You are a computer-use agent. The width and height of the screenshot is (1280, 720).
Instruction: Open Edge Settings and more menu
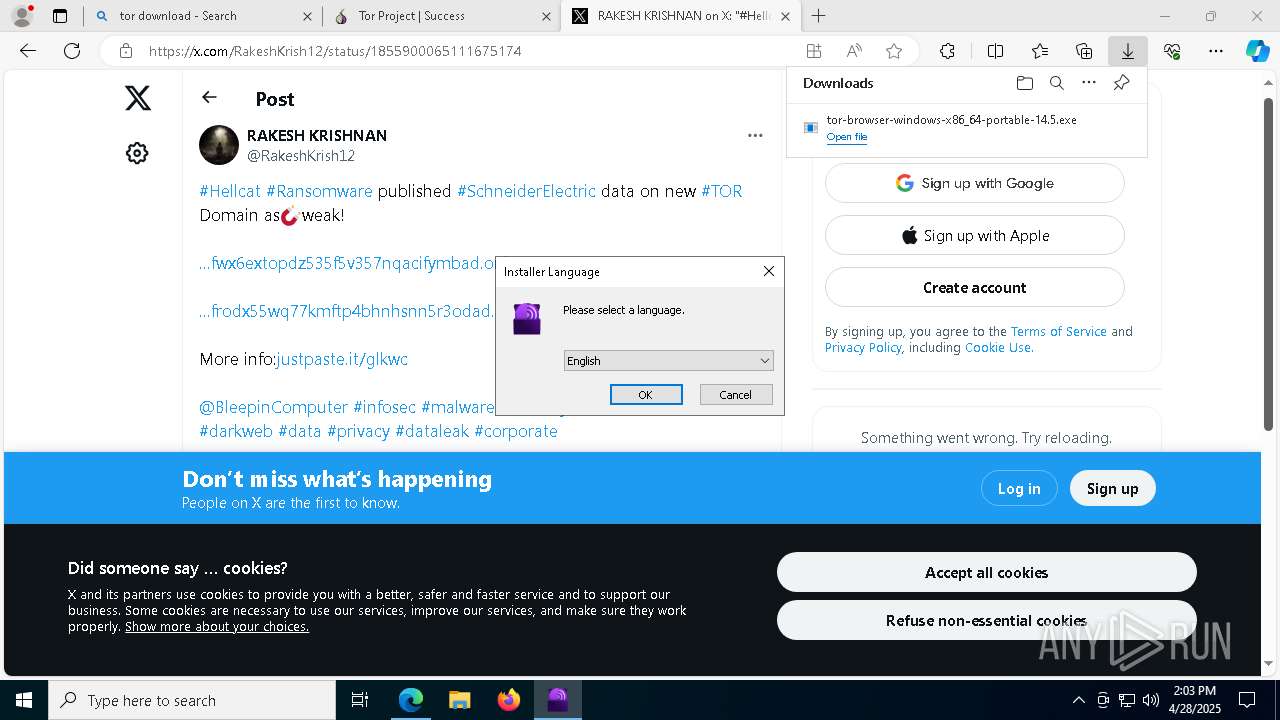(x=1216, y=51)
